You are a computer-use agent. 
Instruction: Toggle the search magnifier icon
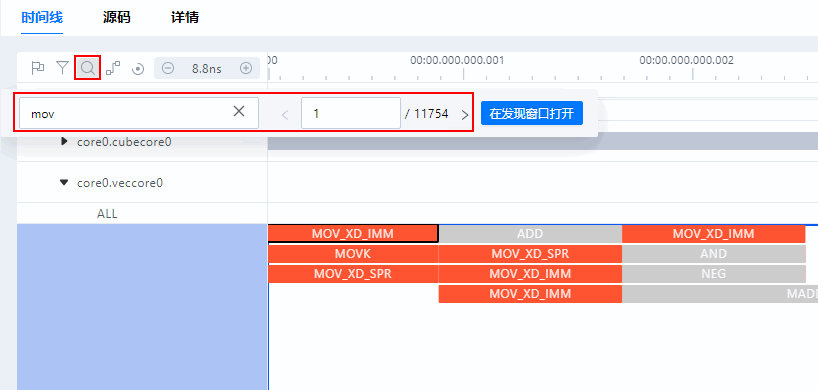click(x=88, y=68)
